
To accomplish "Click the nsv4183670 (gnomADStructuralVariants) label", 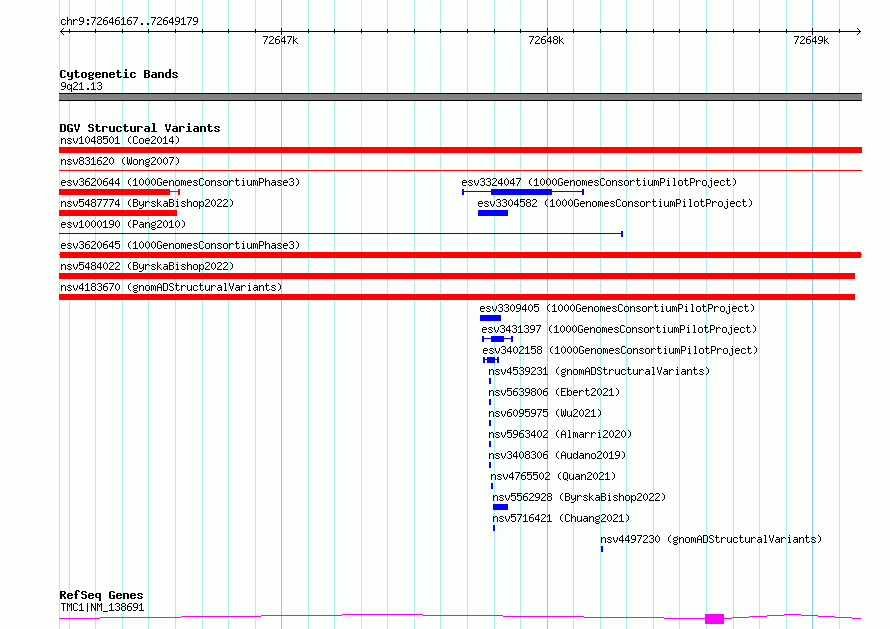I will click(171, 287).
